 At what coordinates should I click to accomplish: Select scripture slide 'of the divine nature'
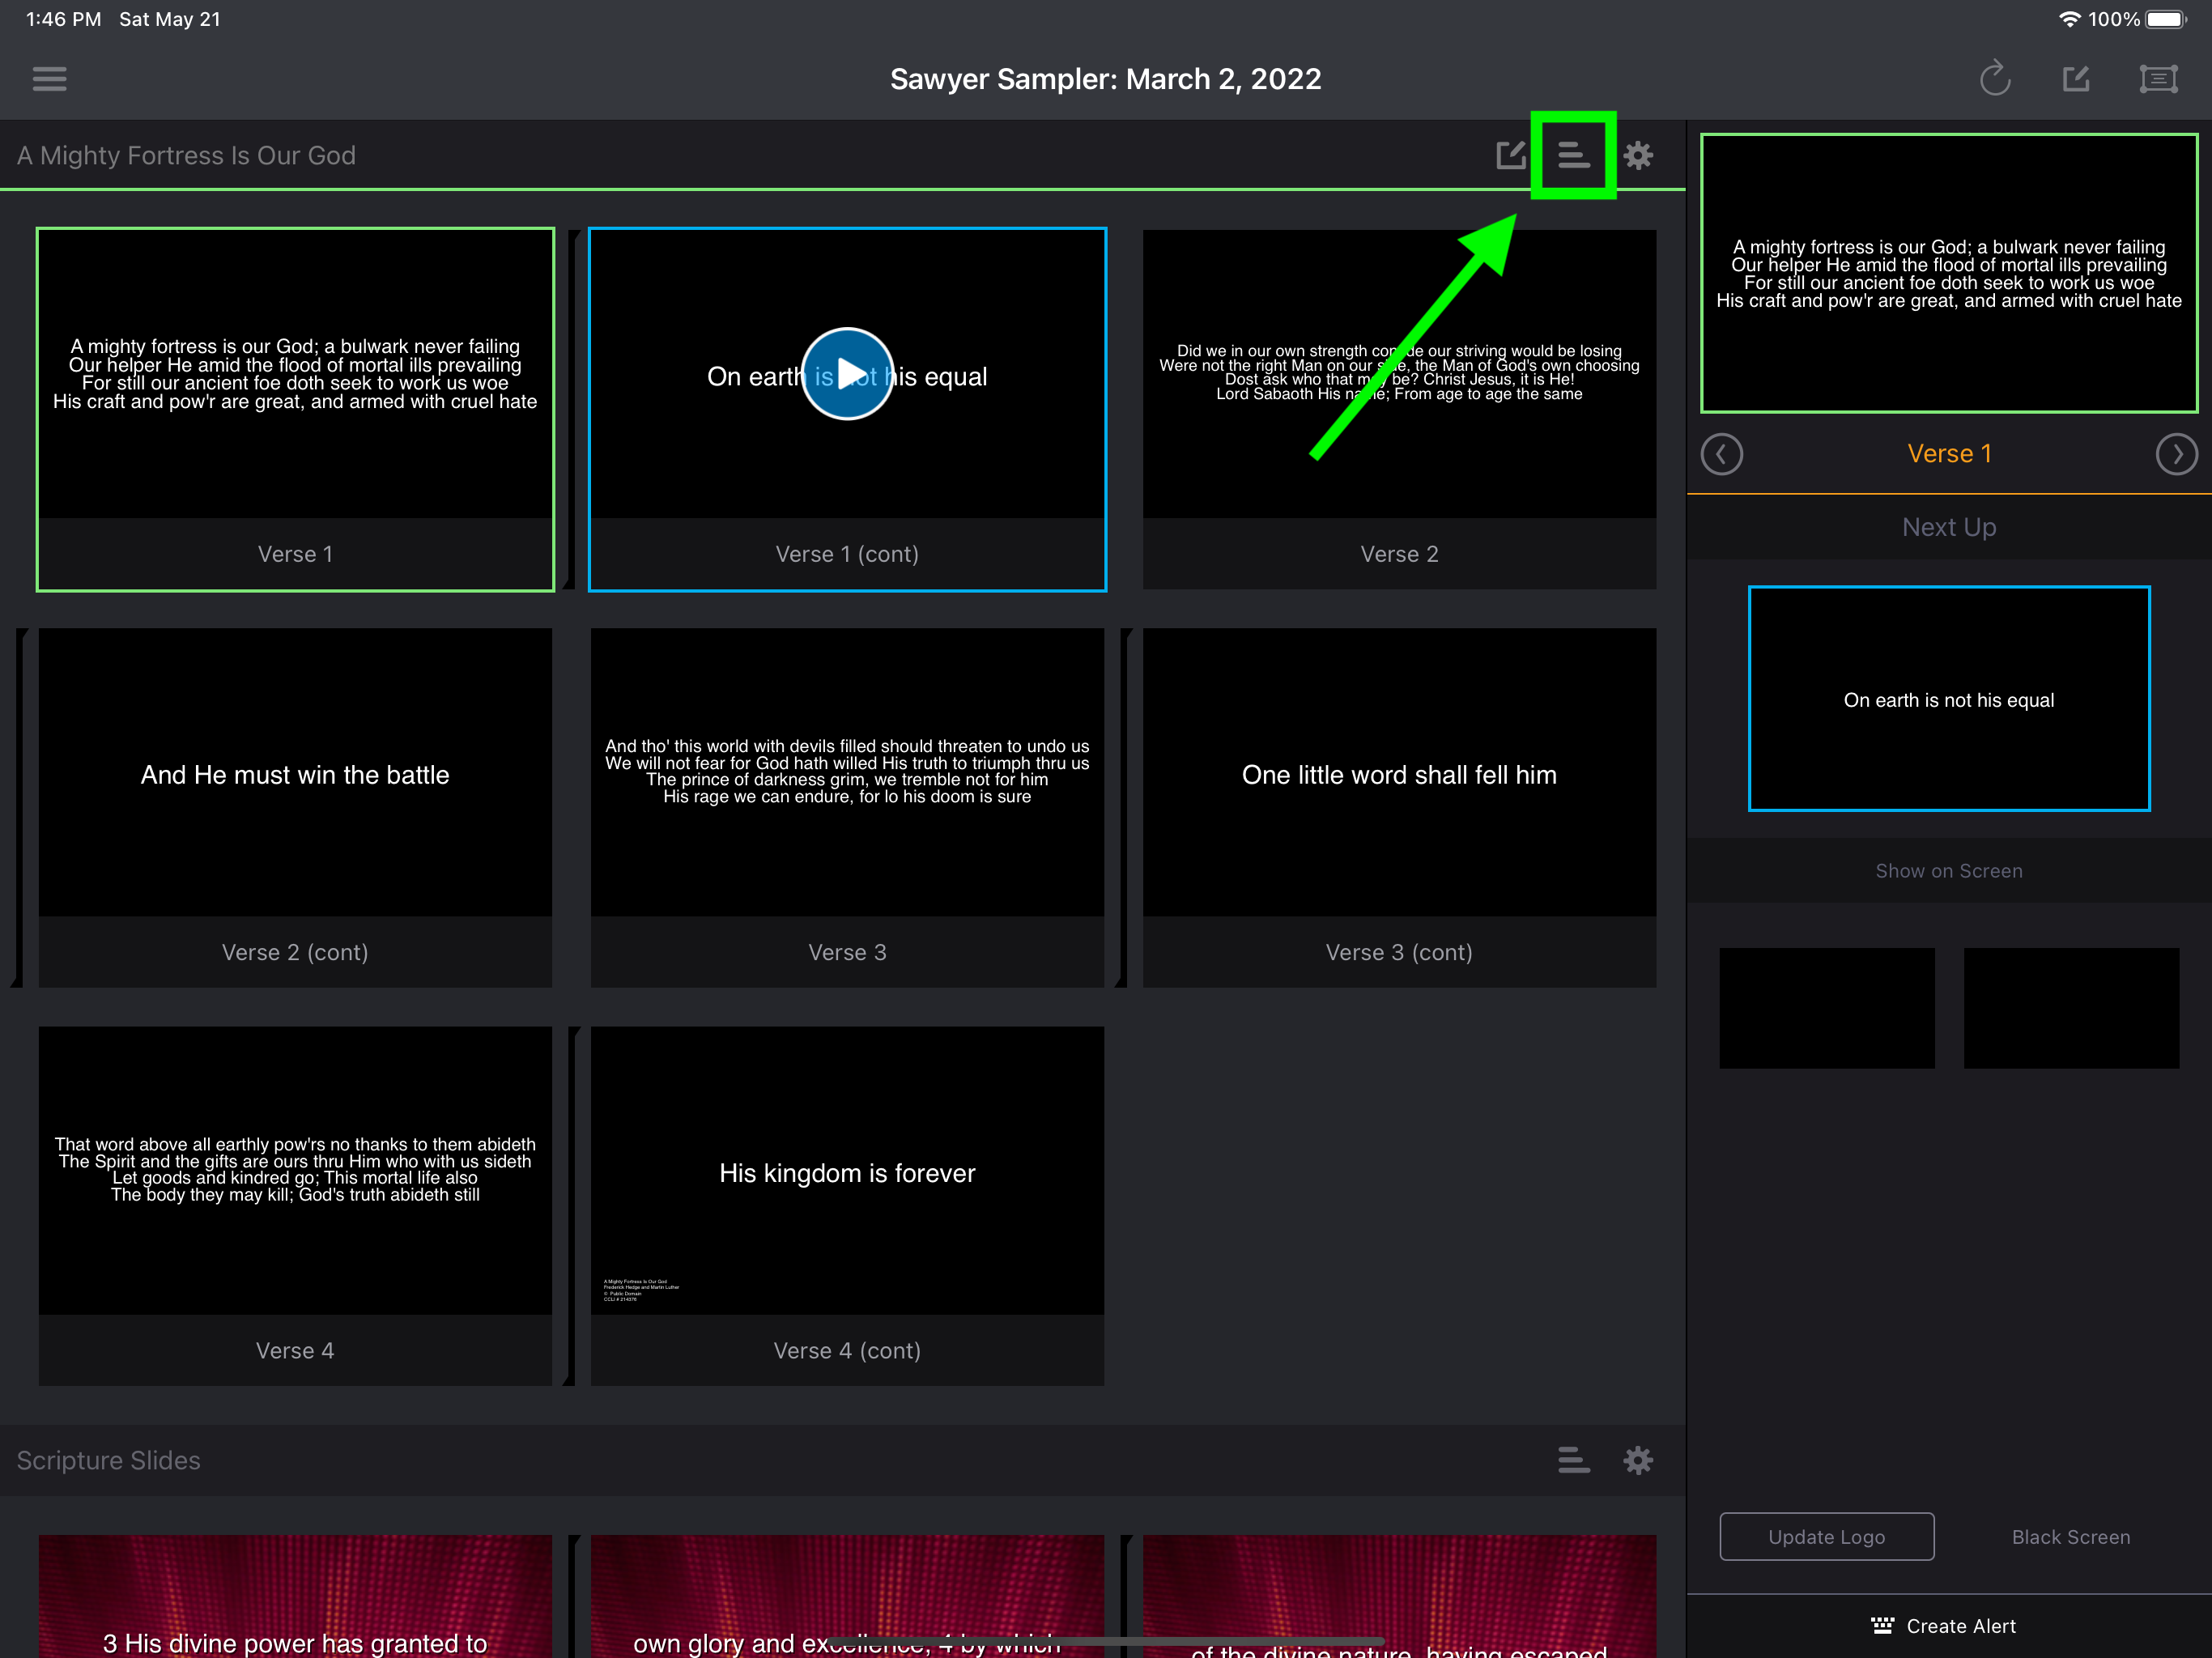tap(1399, 1596)
